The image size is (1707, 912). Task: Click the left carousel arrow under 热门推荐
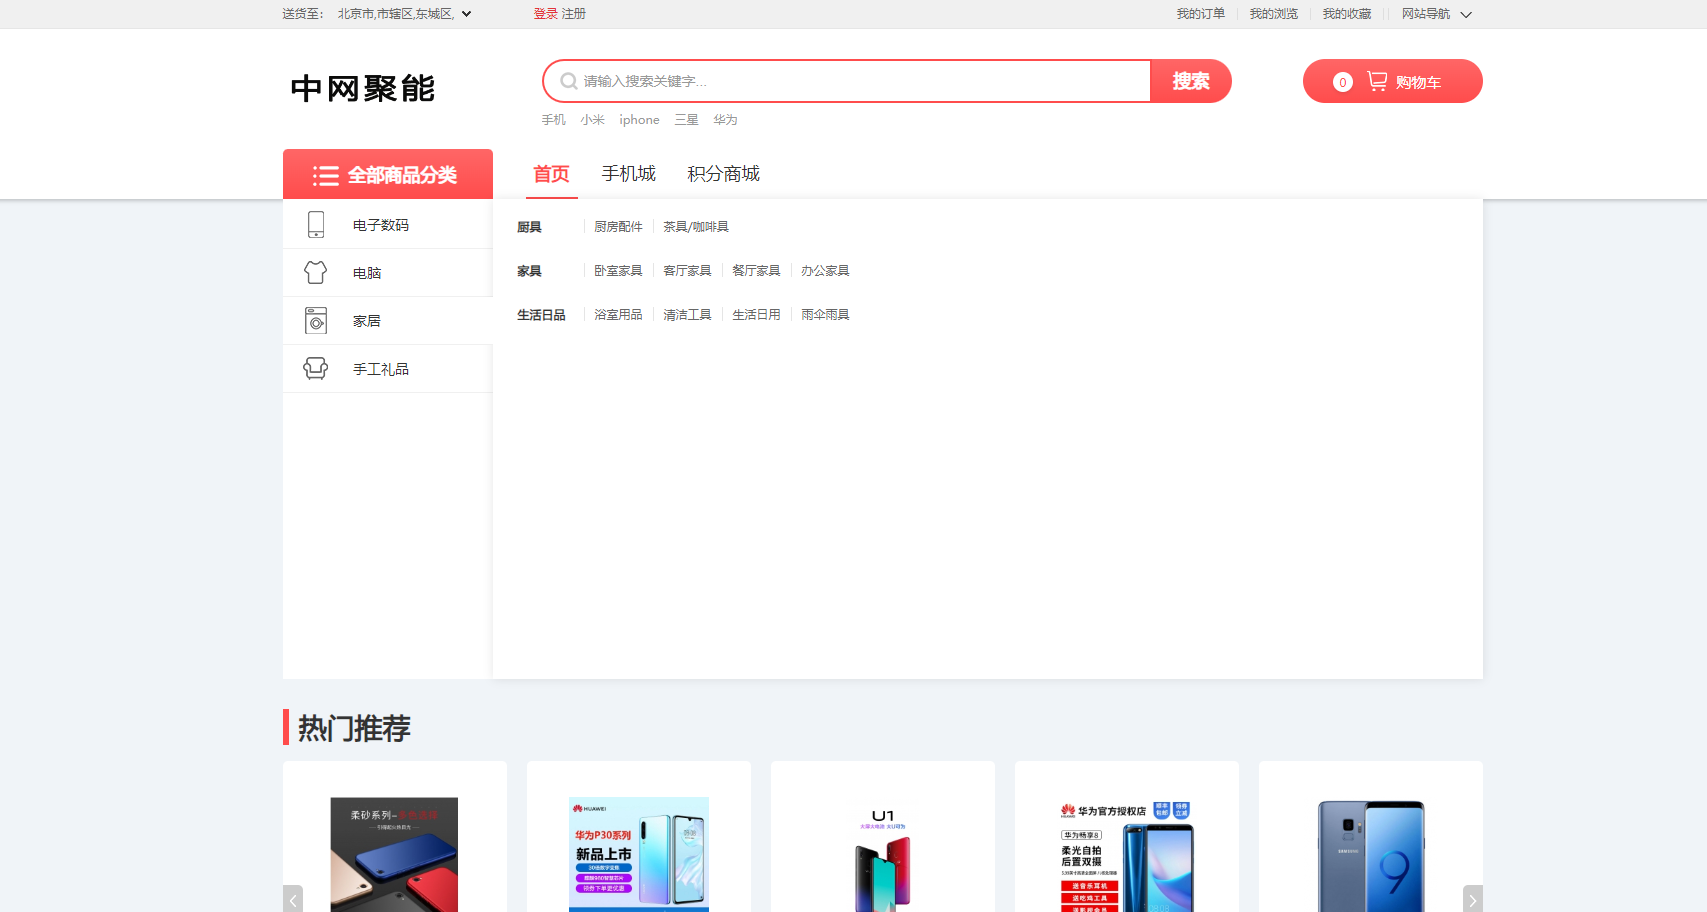pyautogui.click(x=293, y=899)
